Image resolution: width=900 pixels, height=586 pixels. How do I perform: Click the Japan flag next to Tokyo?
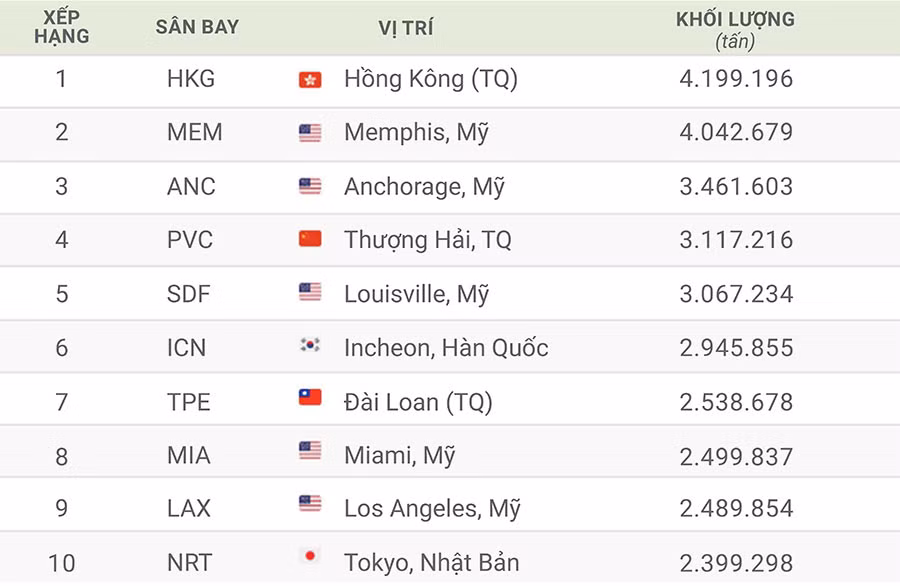pos(310,556)
